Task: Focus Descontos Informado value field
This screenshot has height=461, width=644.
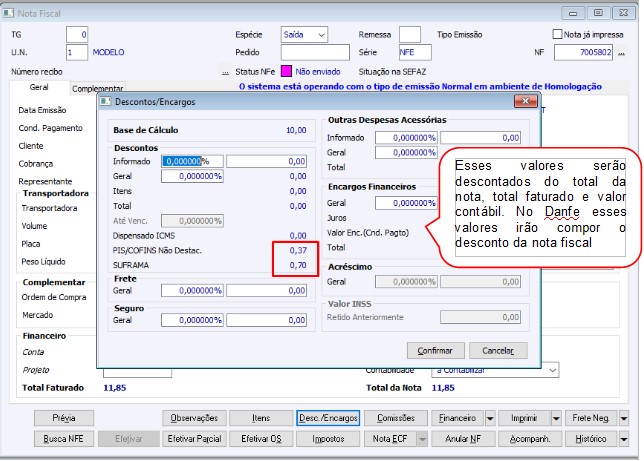Action: point(267,161)
